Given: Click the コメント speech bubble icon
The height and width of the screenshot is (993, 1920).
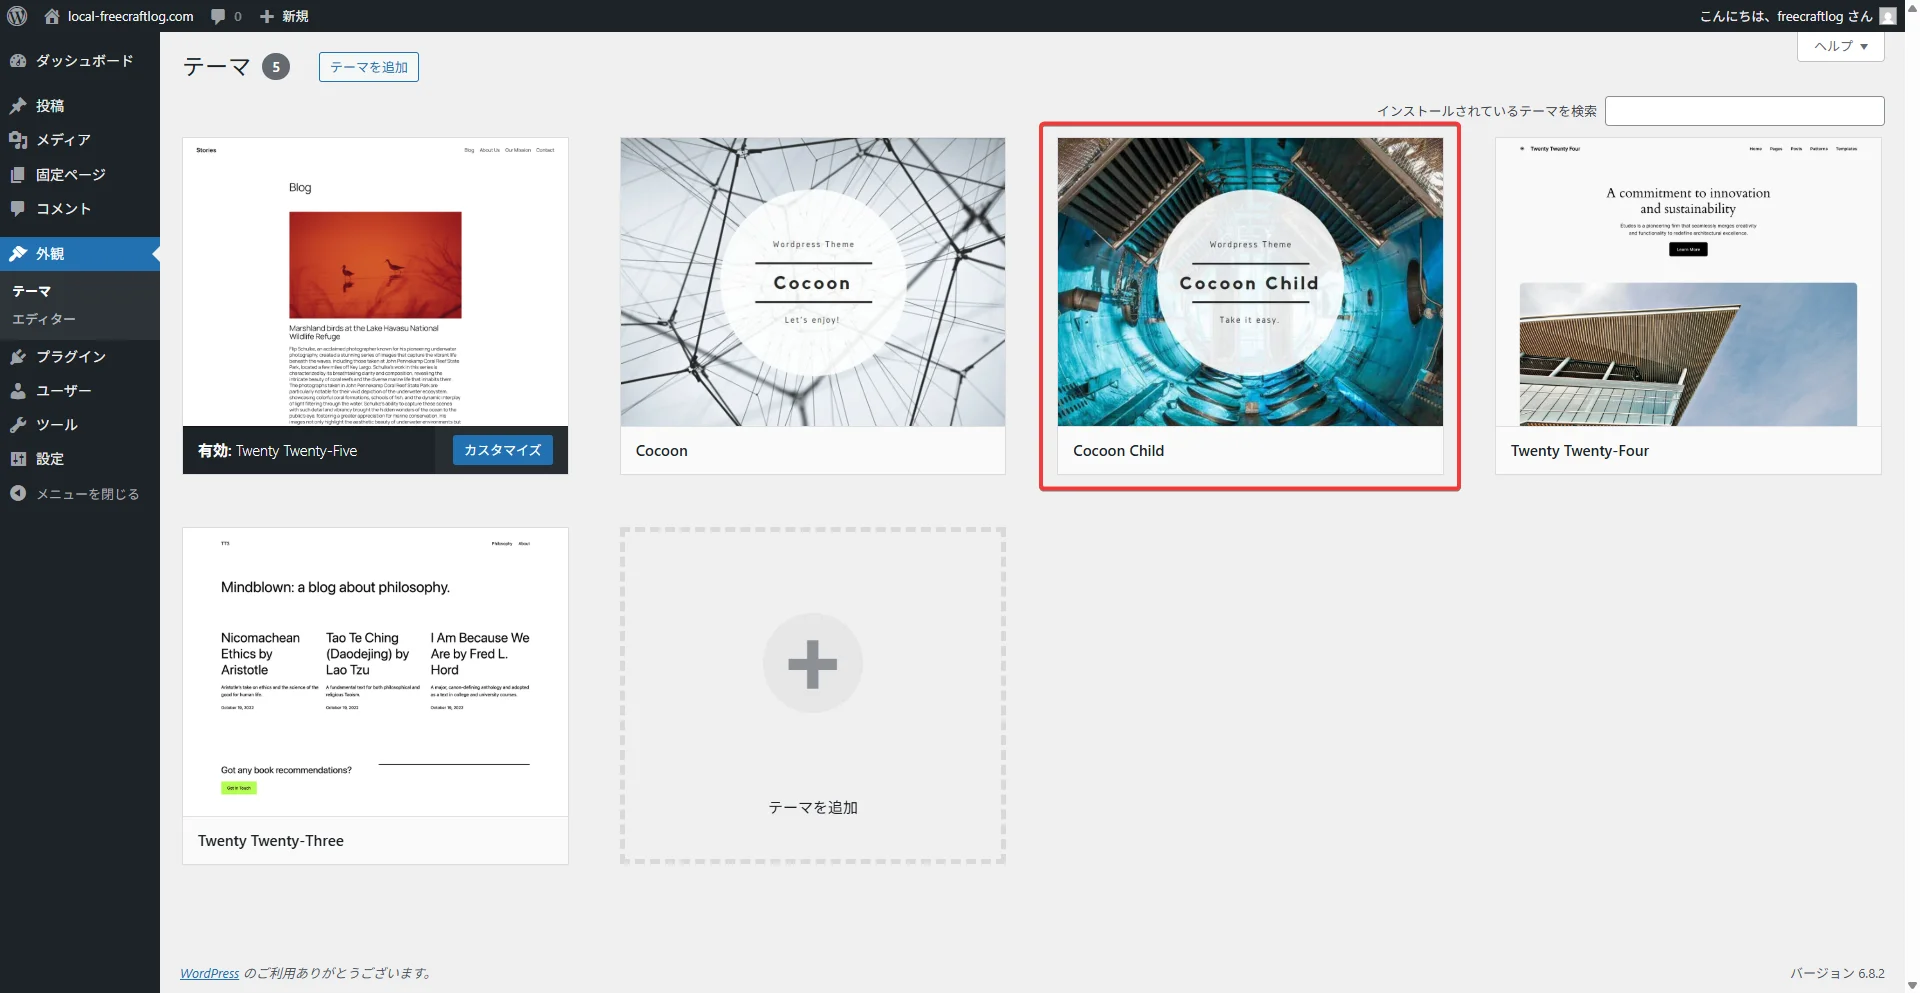Looking at the screenshot, I should [x=18, y=209].
